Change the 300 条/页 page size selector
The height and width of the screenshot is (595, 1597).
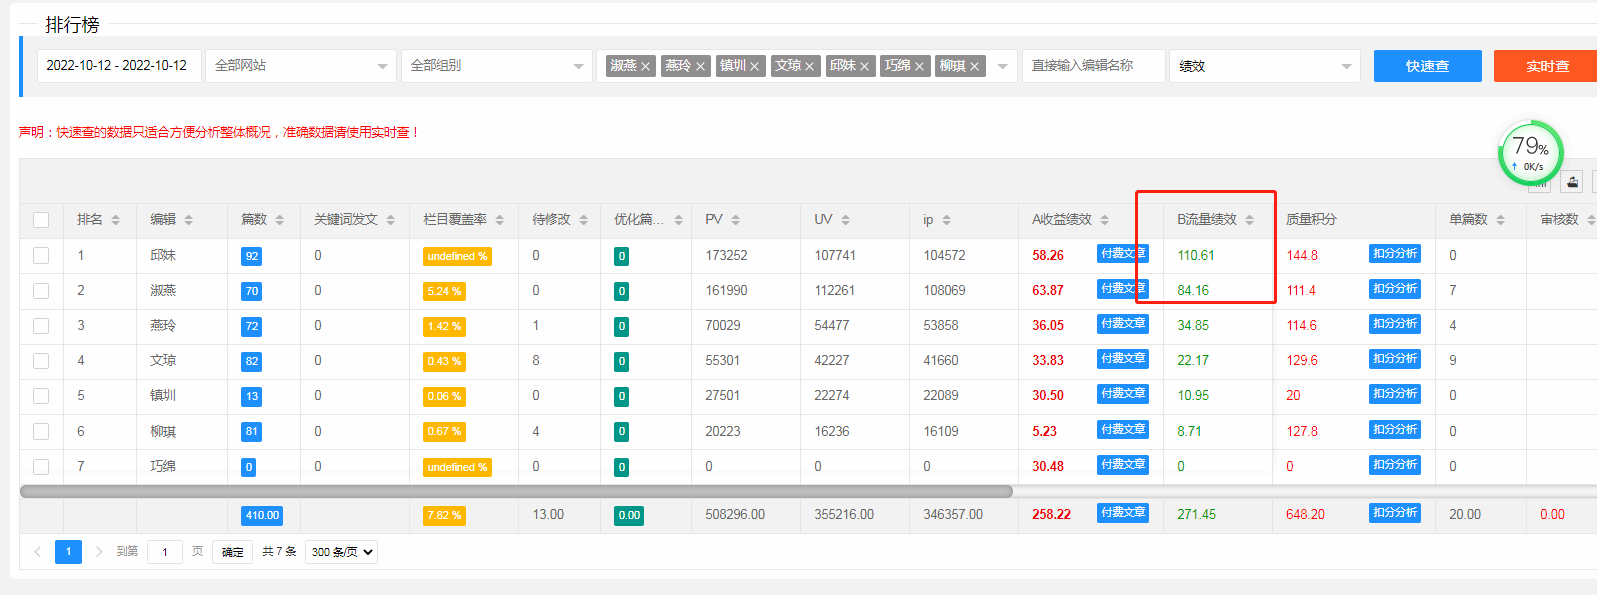(342, 551)
